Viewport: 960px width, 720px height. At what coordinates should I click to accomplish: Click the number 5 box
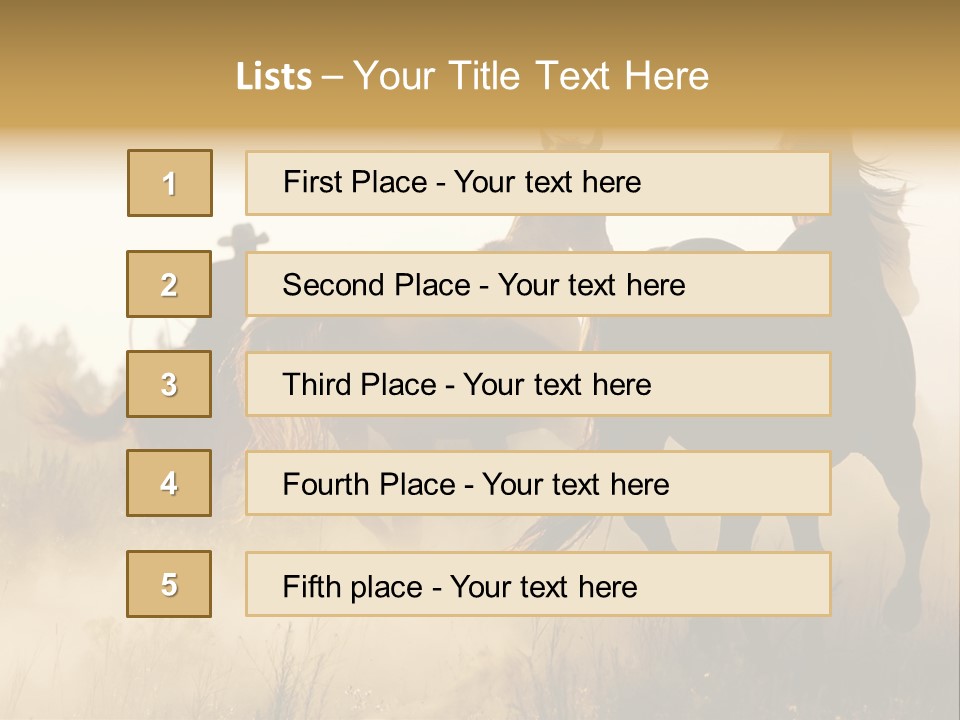(x=169, y=584)
